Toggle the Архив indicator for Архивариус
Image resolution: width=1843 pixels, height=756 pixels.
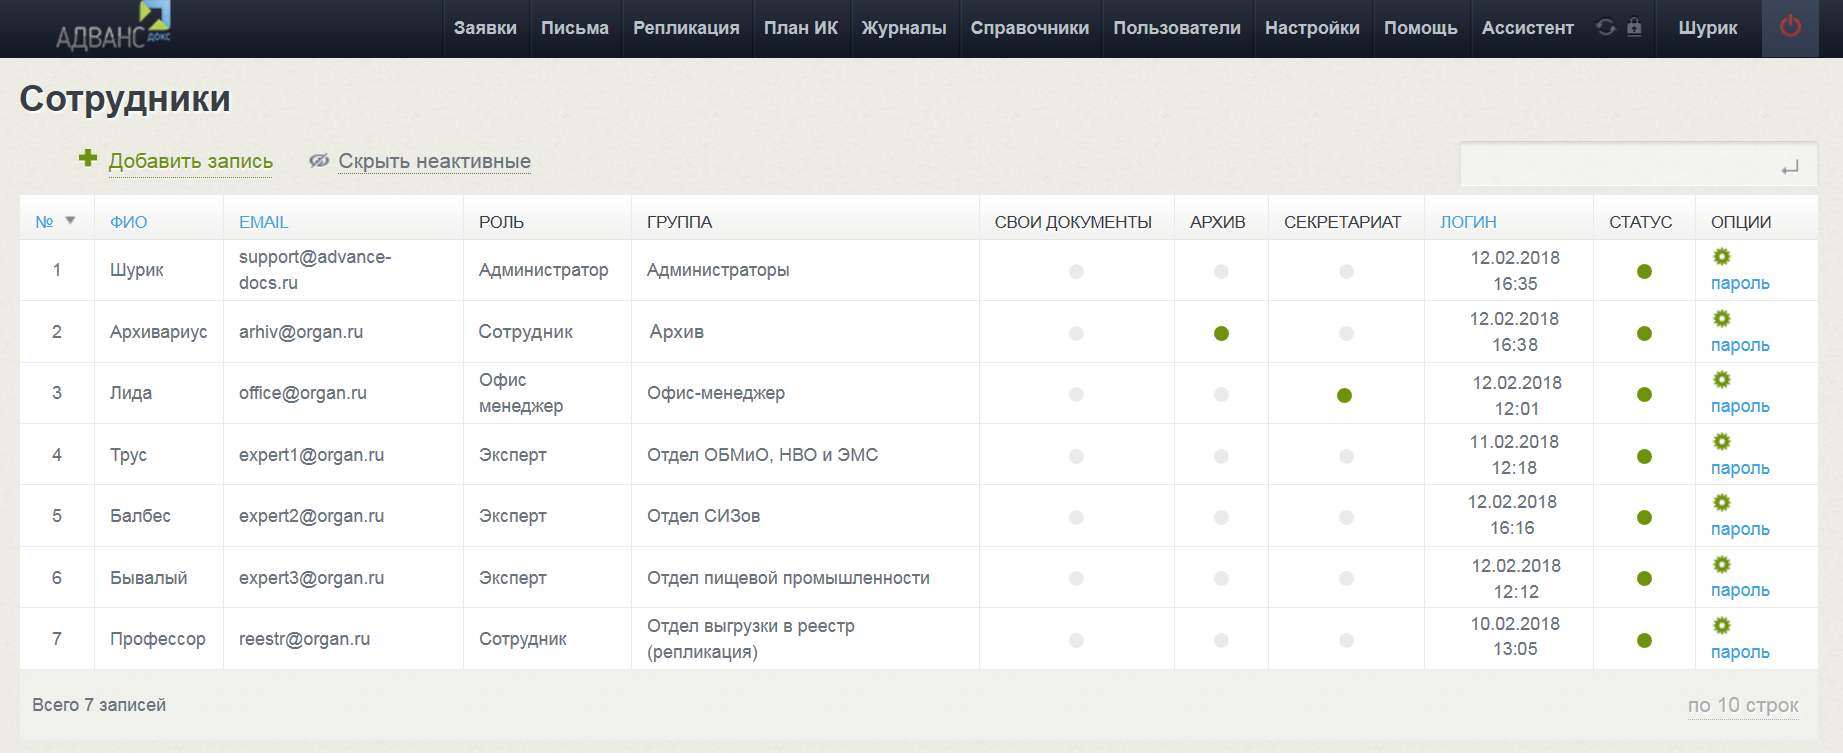click(x=1221, y=334)
